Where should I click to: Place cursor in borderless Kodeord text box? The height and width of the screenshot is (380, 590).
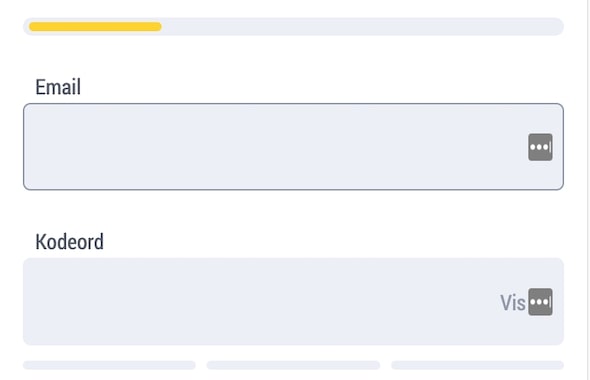click(293, 301)
